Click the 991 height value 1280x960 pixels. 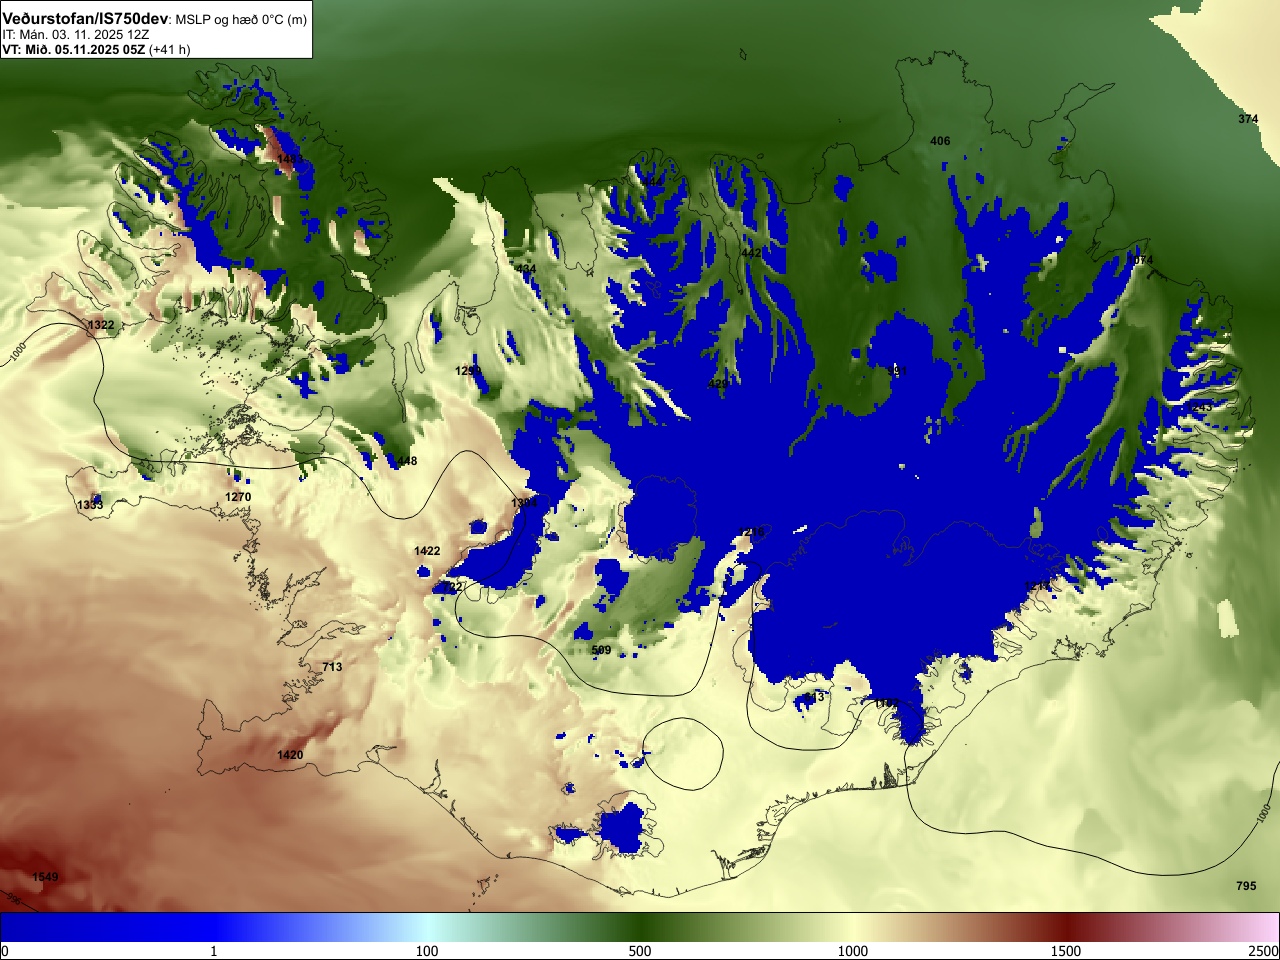click(x=897, y=371)
